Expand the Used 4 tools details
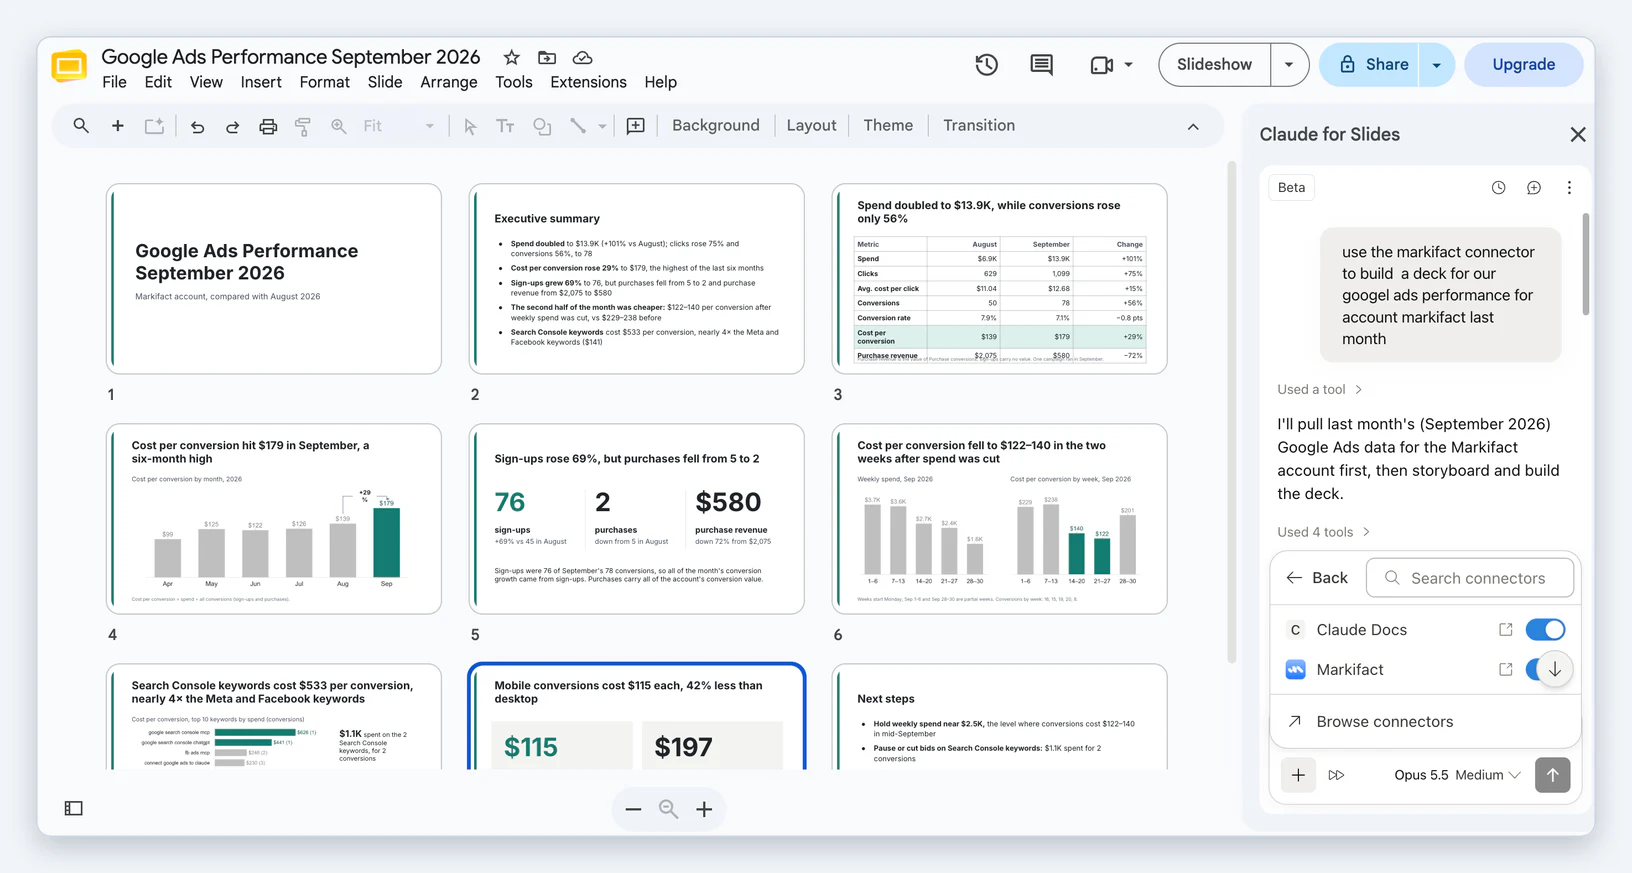1632x873 pixels. [x=1323, y=532]
